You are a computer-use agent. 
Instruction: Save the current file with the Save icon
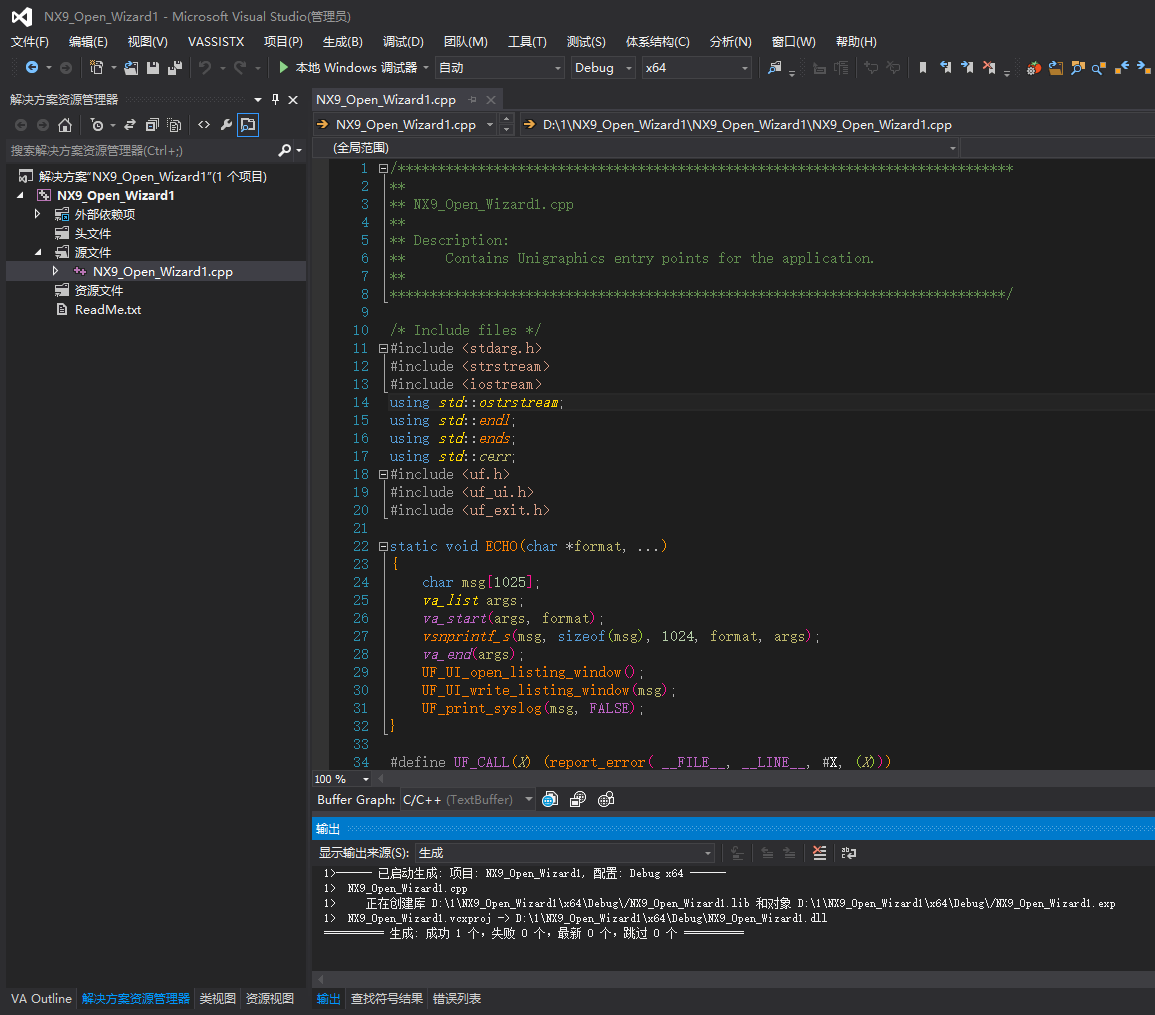[x=153, y=68]
